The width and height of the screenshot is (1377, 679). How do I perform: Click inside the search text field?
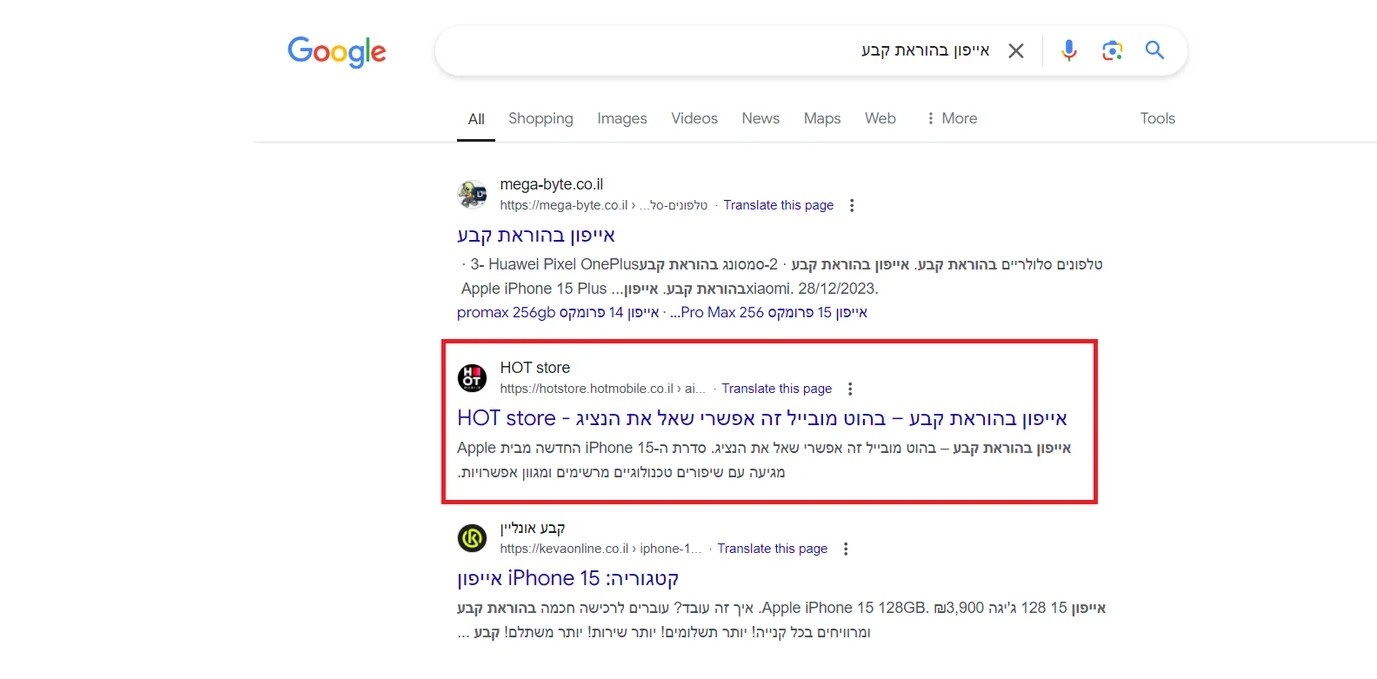(700, 51)
